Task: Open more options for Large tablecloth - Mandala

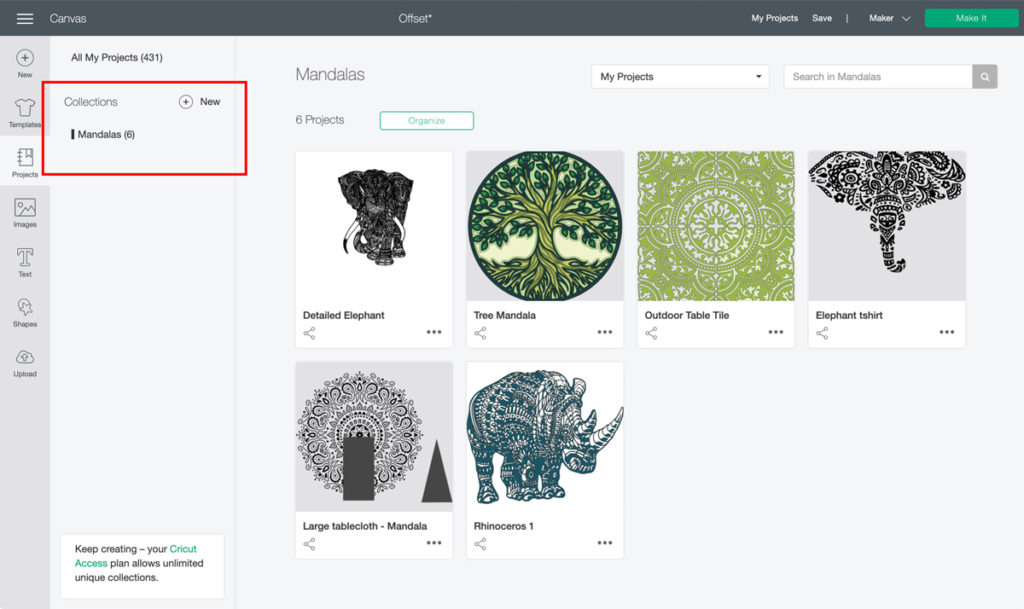Action: (x=434, y=543)
